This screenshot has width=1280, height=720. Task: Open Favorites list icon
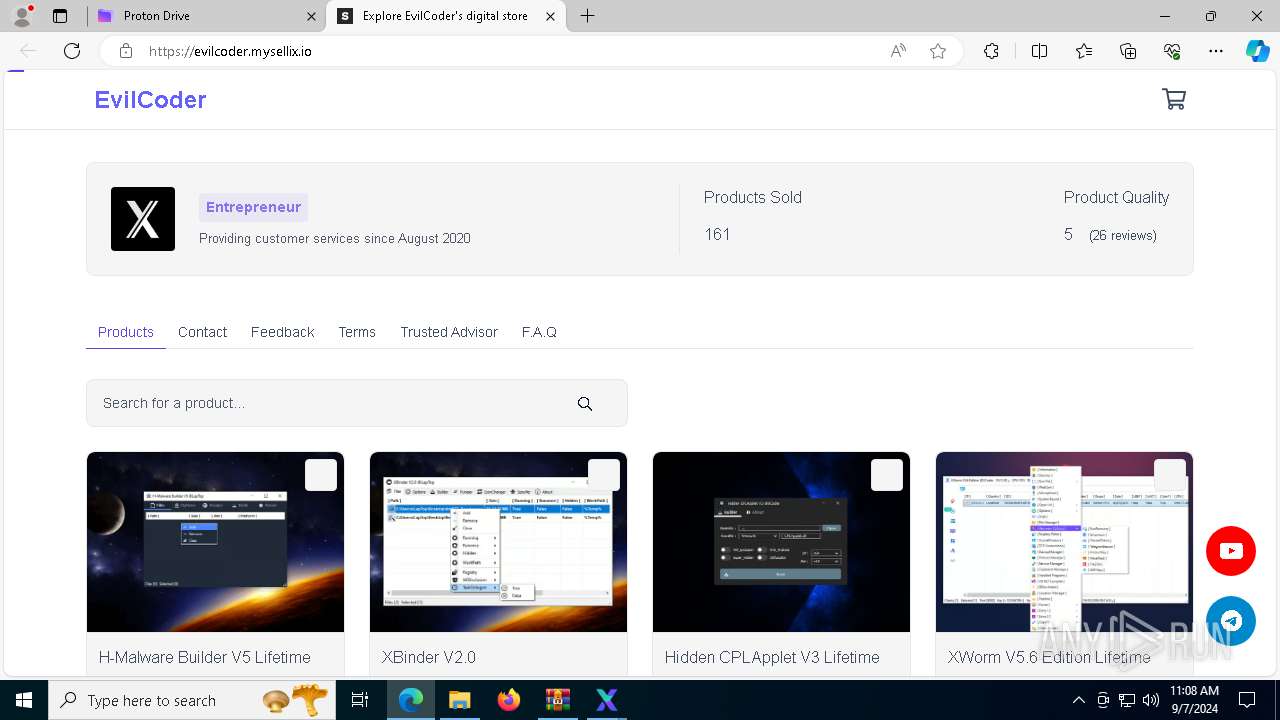[1084, 51]
